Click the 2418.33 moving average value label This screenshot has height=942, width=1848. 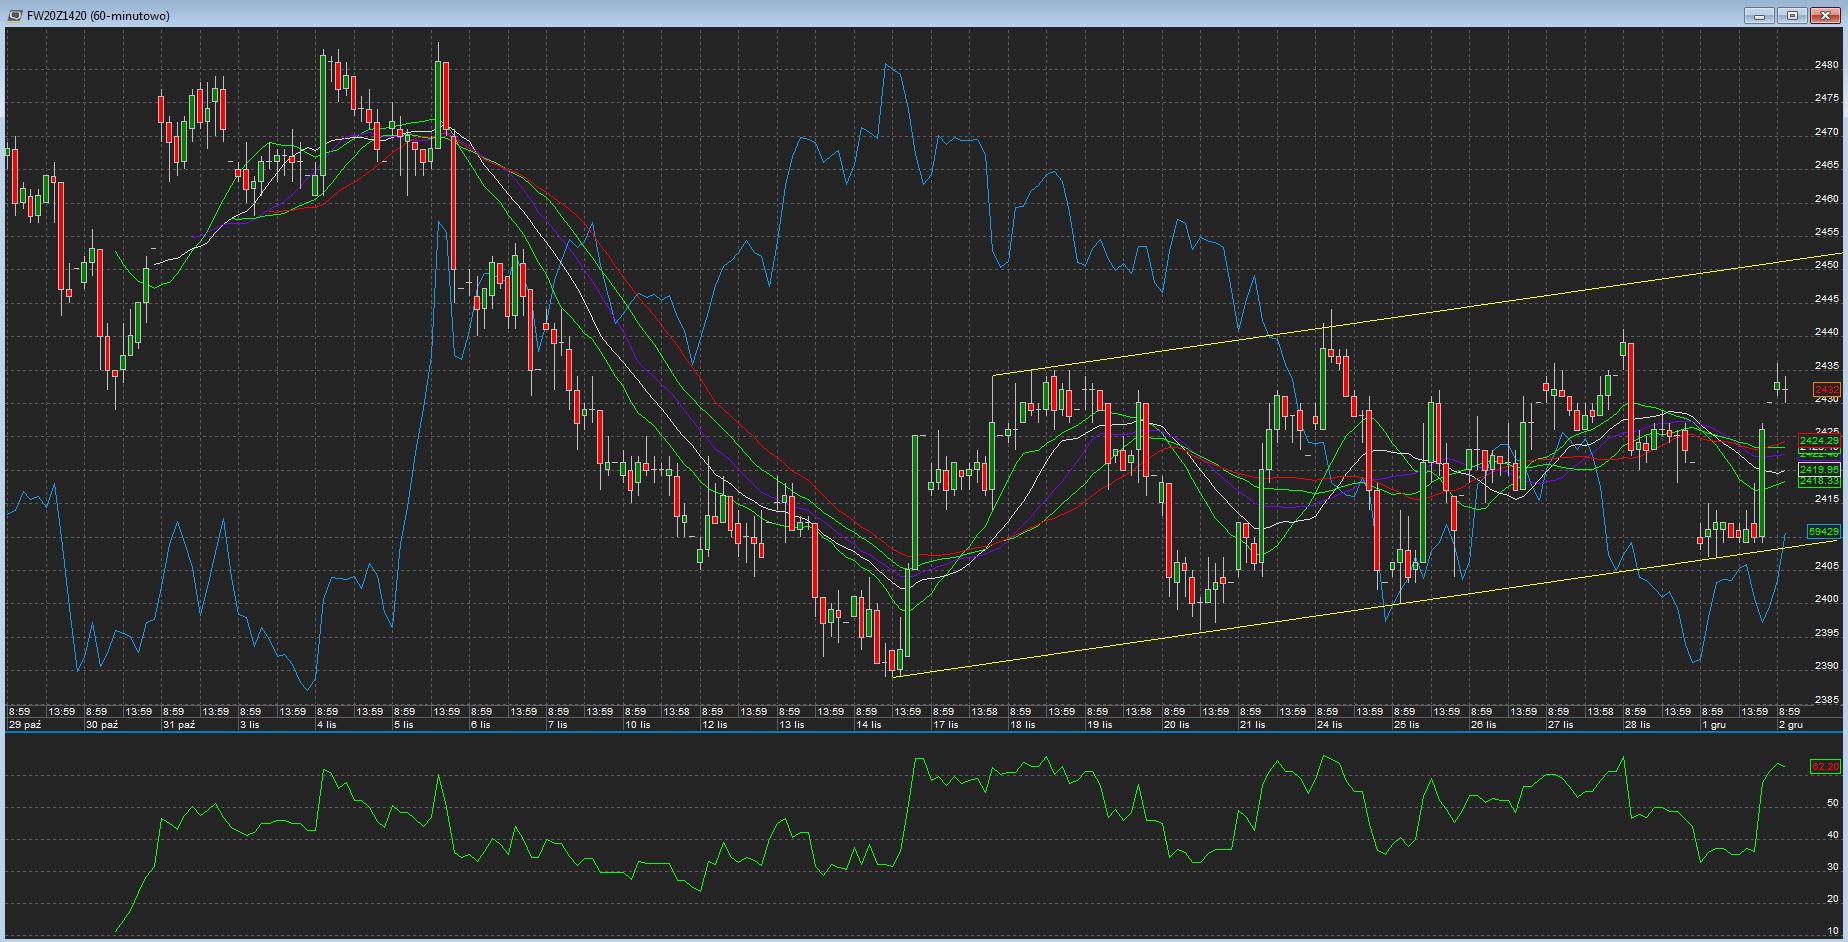coord(1819,481)
